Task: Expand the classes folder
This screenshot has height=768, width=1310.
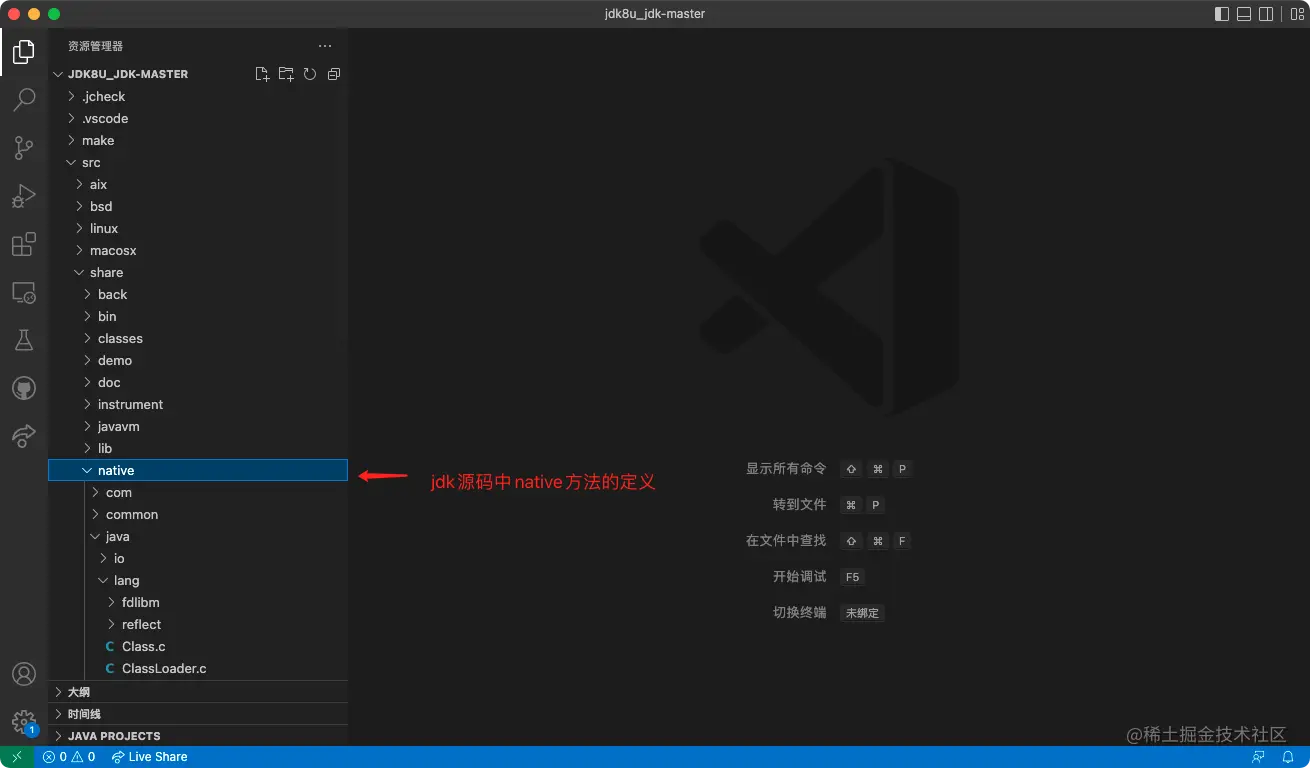Action: 198,338
